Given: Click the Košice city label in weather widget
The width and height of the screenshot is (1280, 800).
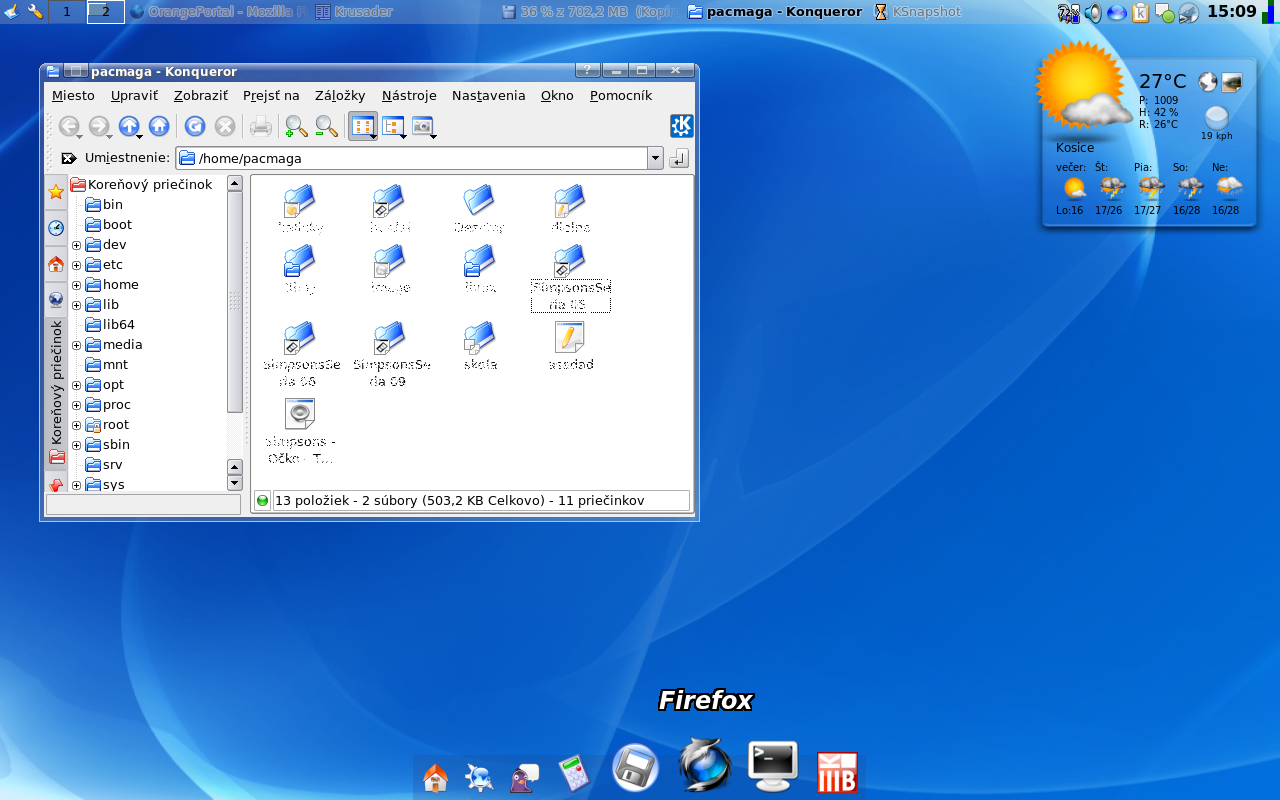Looking at the screenshot, I should tap(1075, 148).
